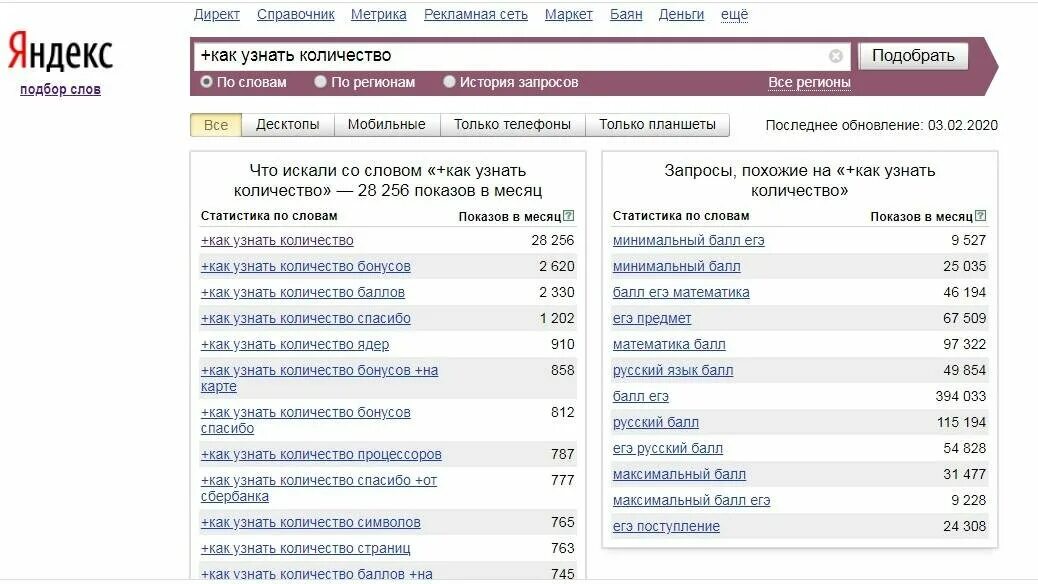Open the 'ещё' dropdown in top navigation
Screen dimensions: 1038x584
[x=734, y=15]
